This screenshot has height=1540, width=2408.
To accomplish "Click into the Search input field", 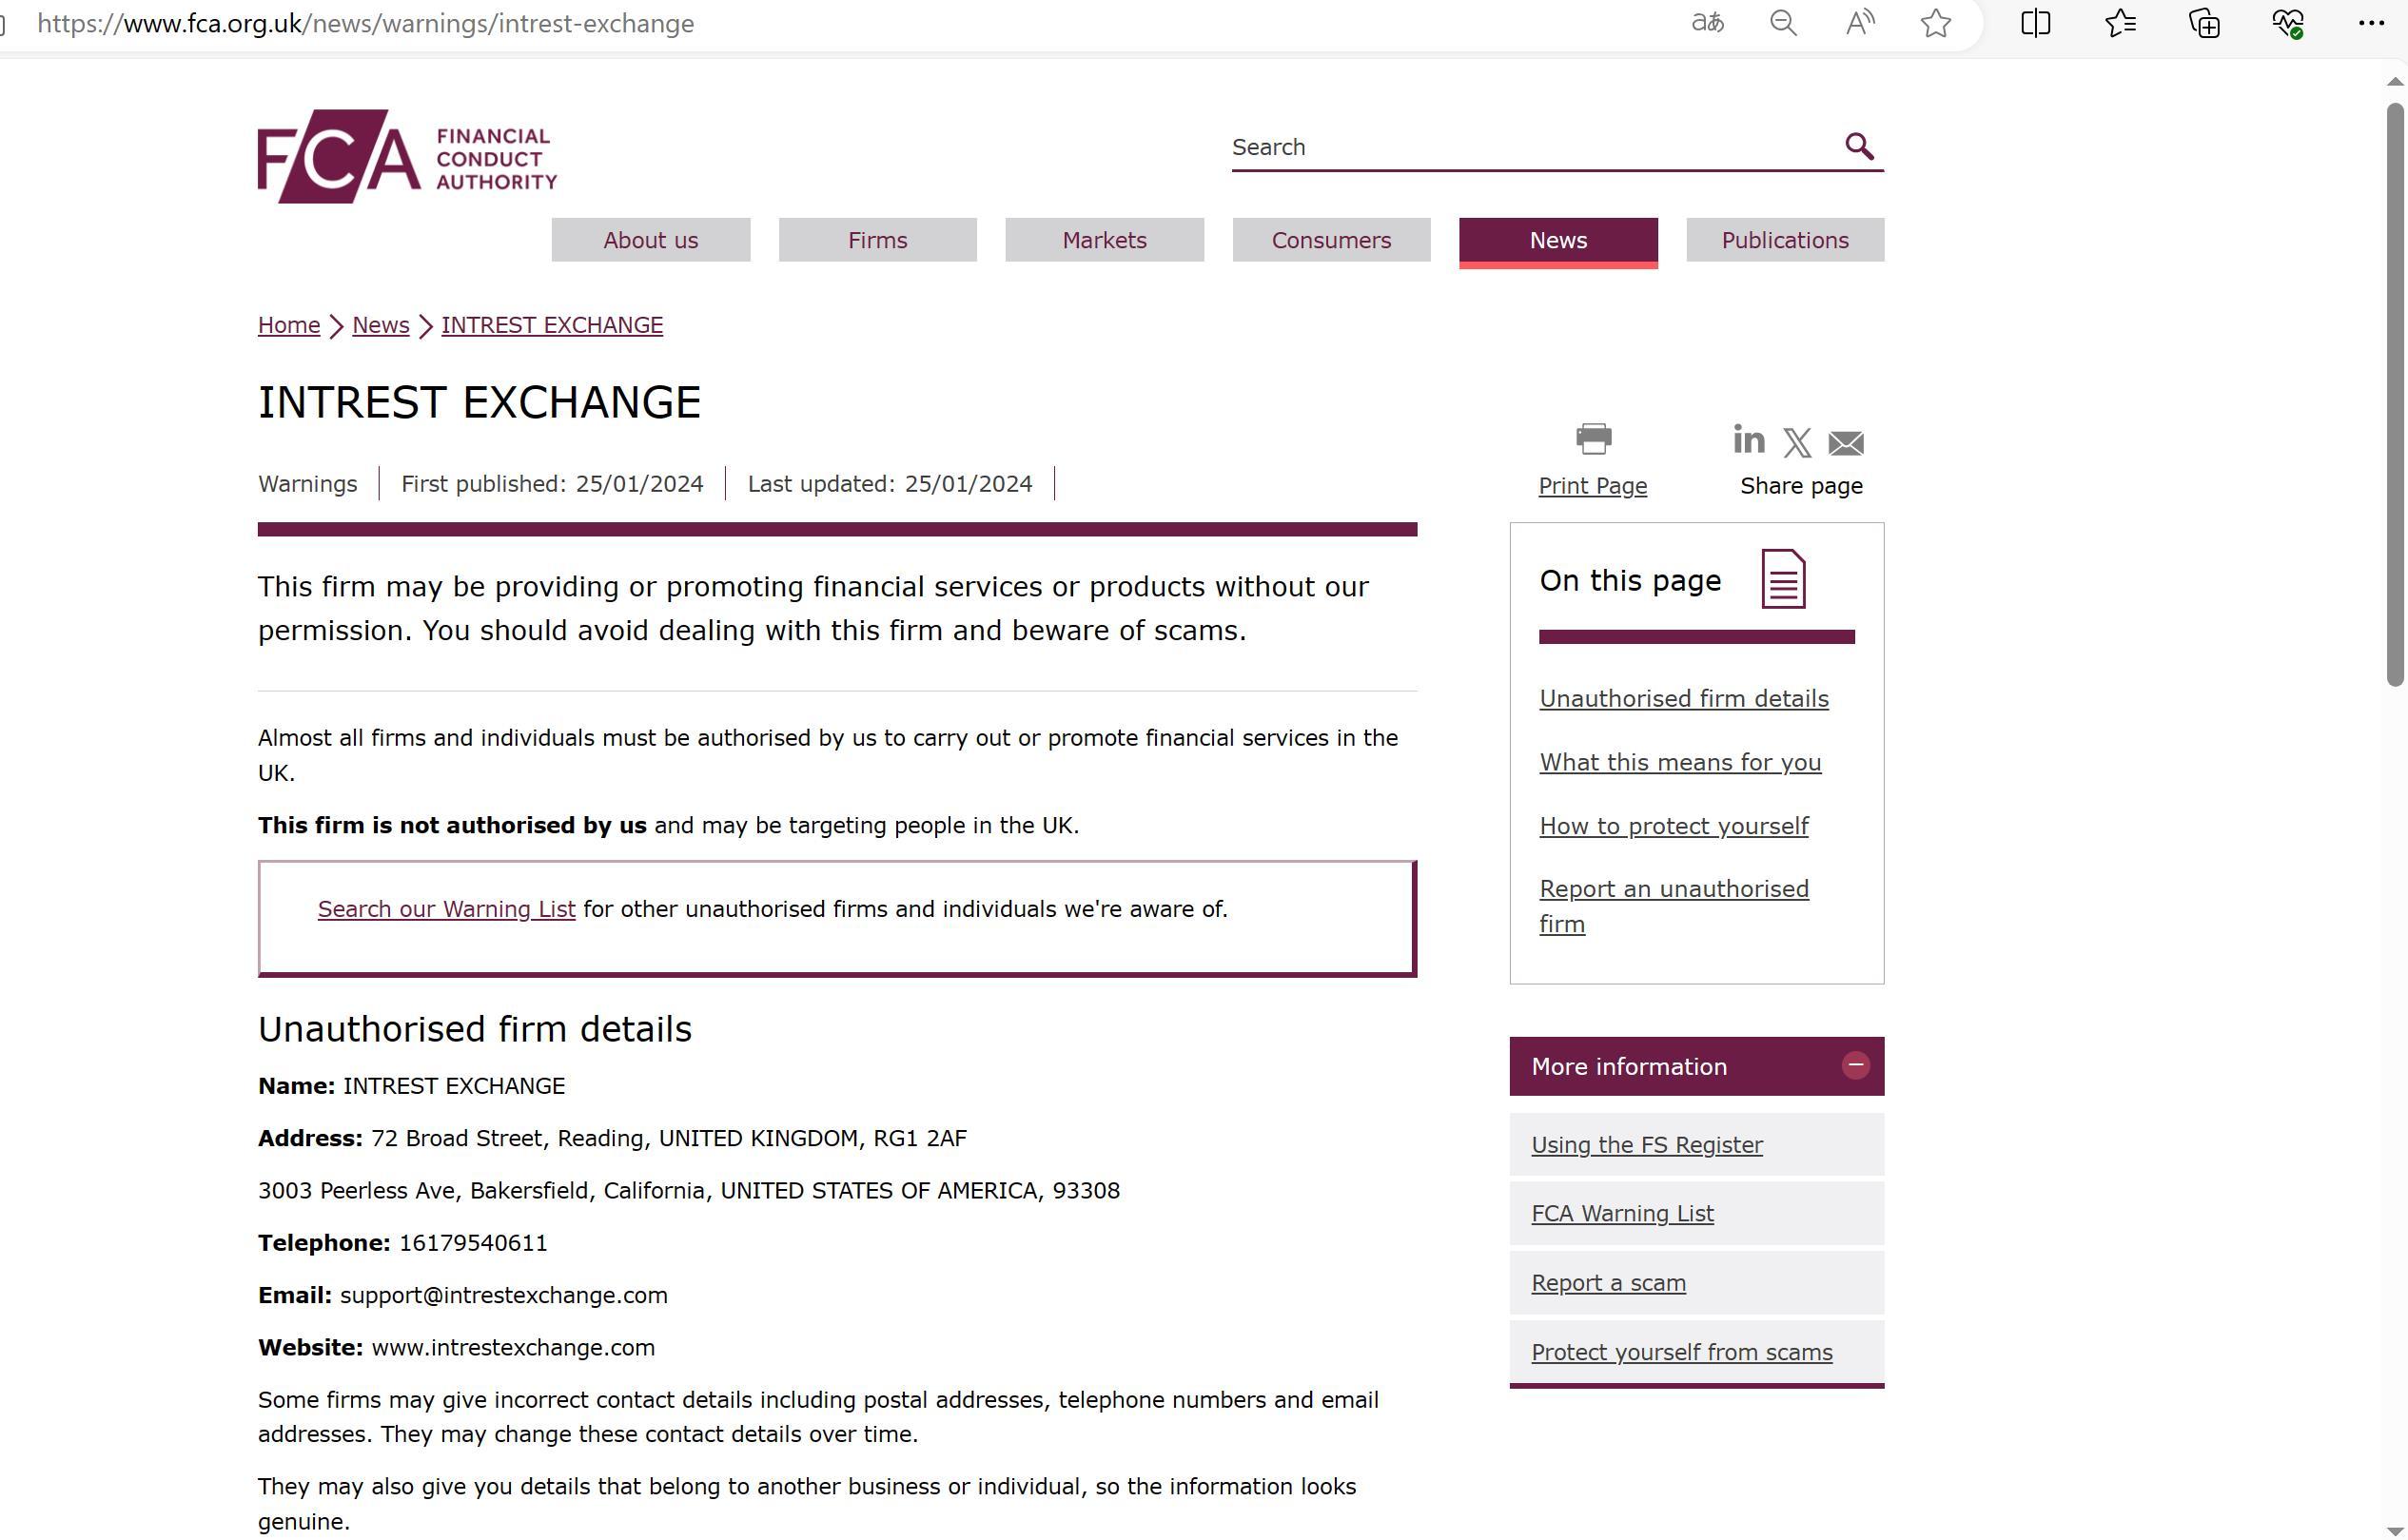I will pos(1530,147).
